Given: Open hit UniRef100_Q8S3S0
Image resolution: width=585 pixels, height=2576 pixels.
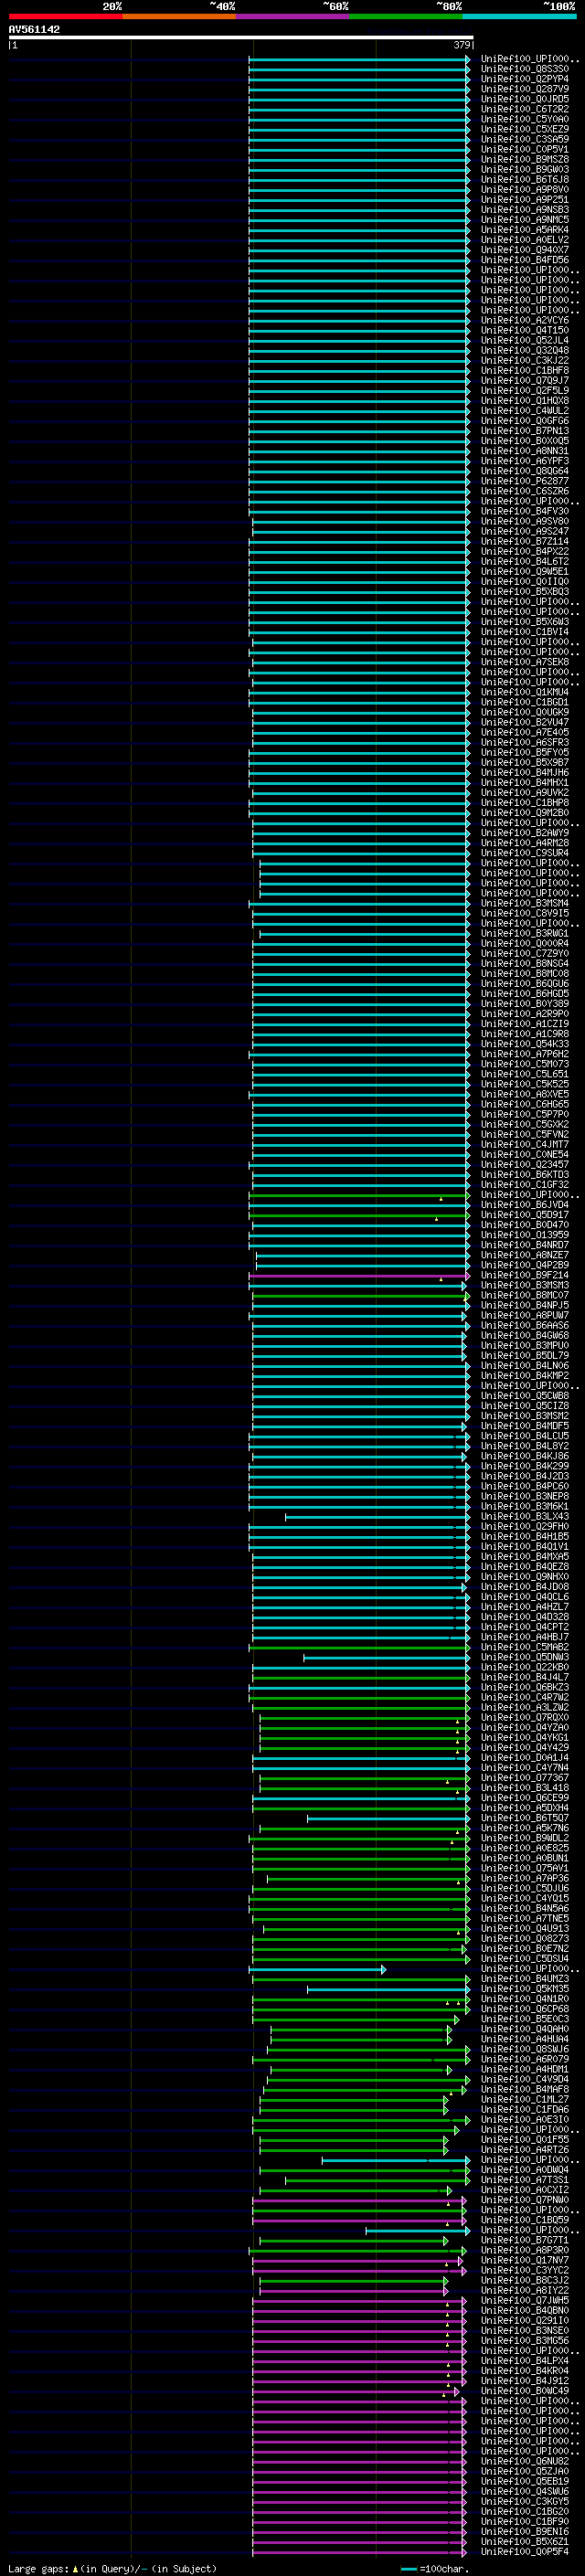Looking at the screenshot, I should pos(524,69).
